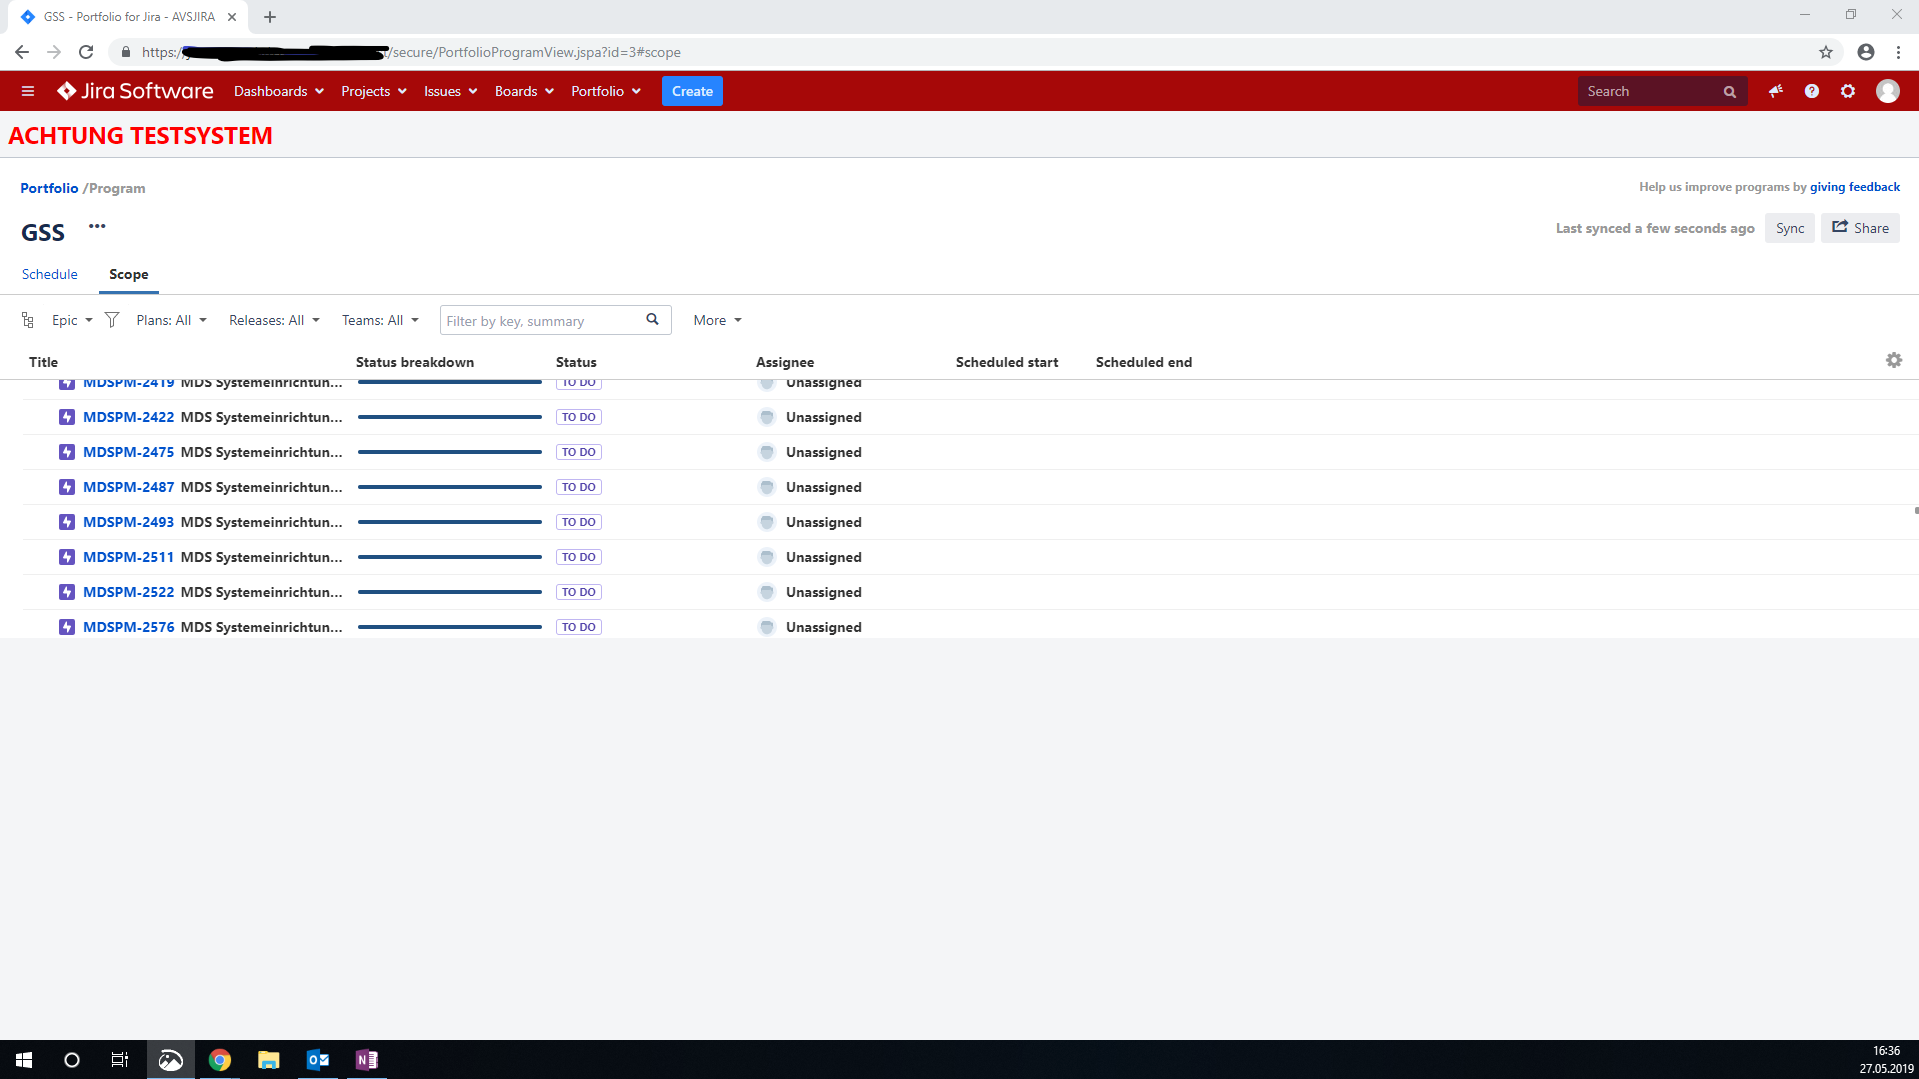Viewport: 1919px width, 1079px height.
Task: Open the Issues menu
Action: coord(450,91)
